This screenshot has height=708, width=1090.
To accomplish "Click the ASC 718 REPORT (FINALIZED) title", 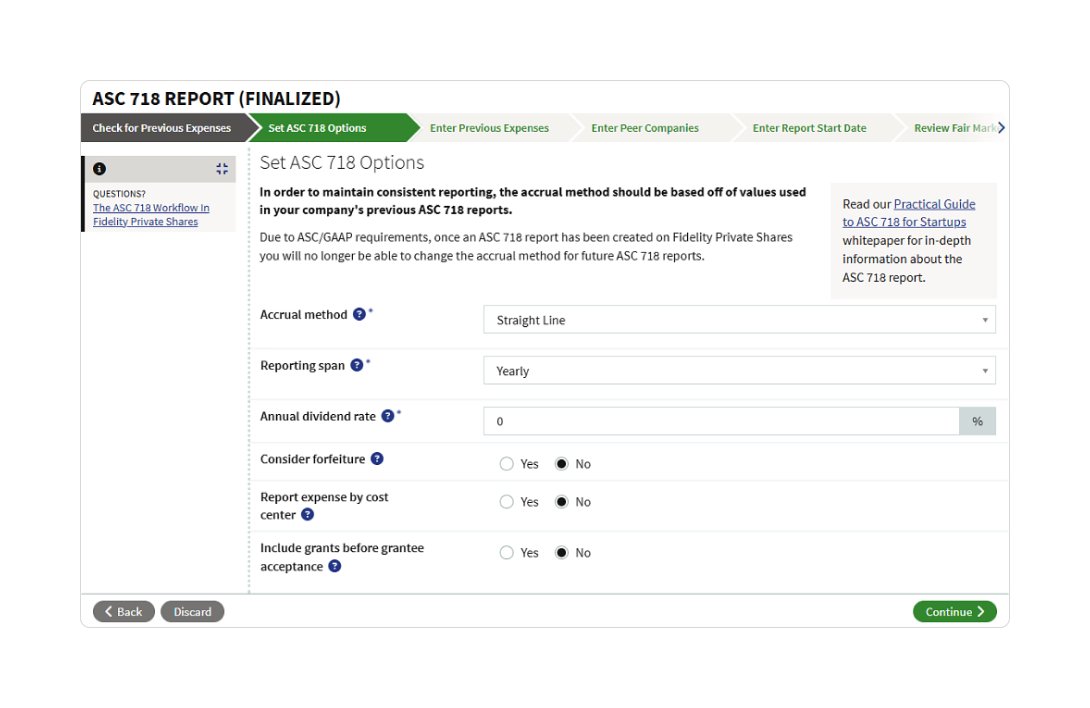I will click(x=216, y=99).
